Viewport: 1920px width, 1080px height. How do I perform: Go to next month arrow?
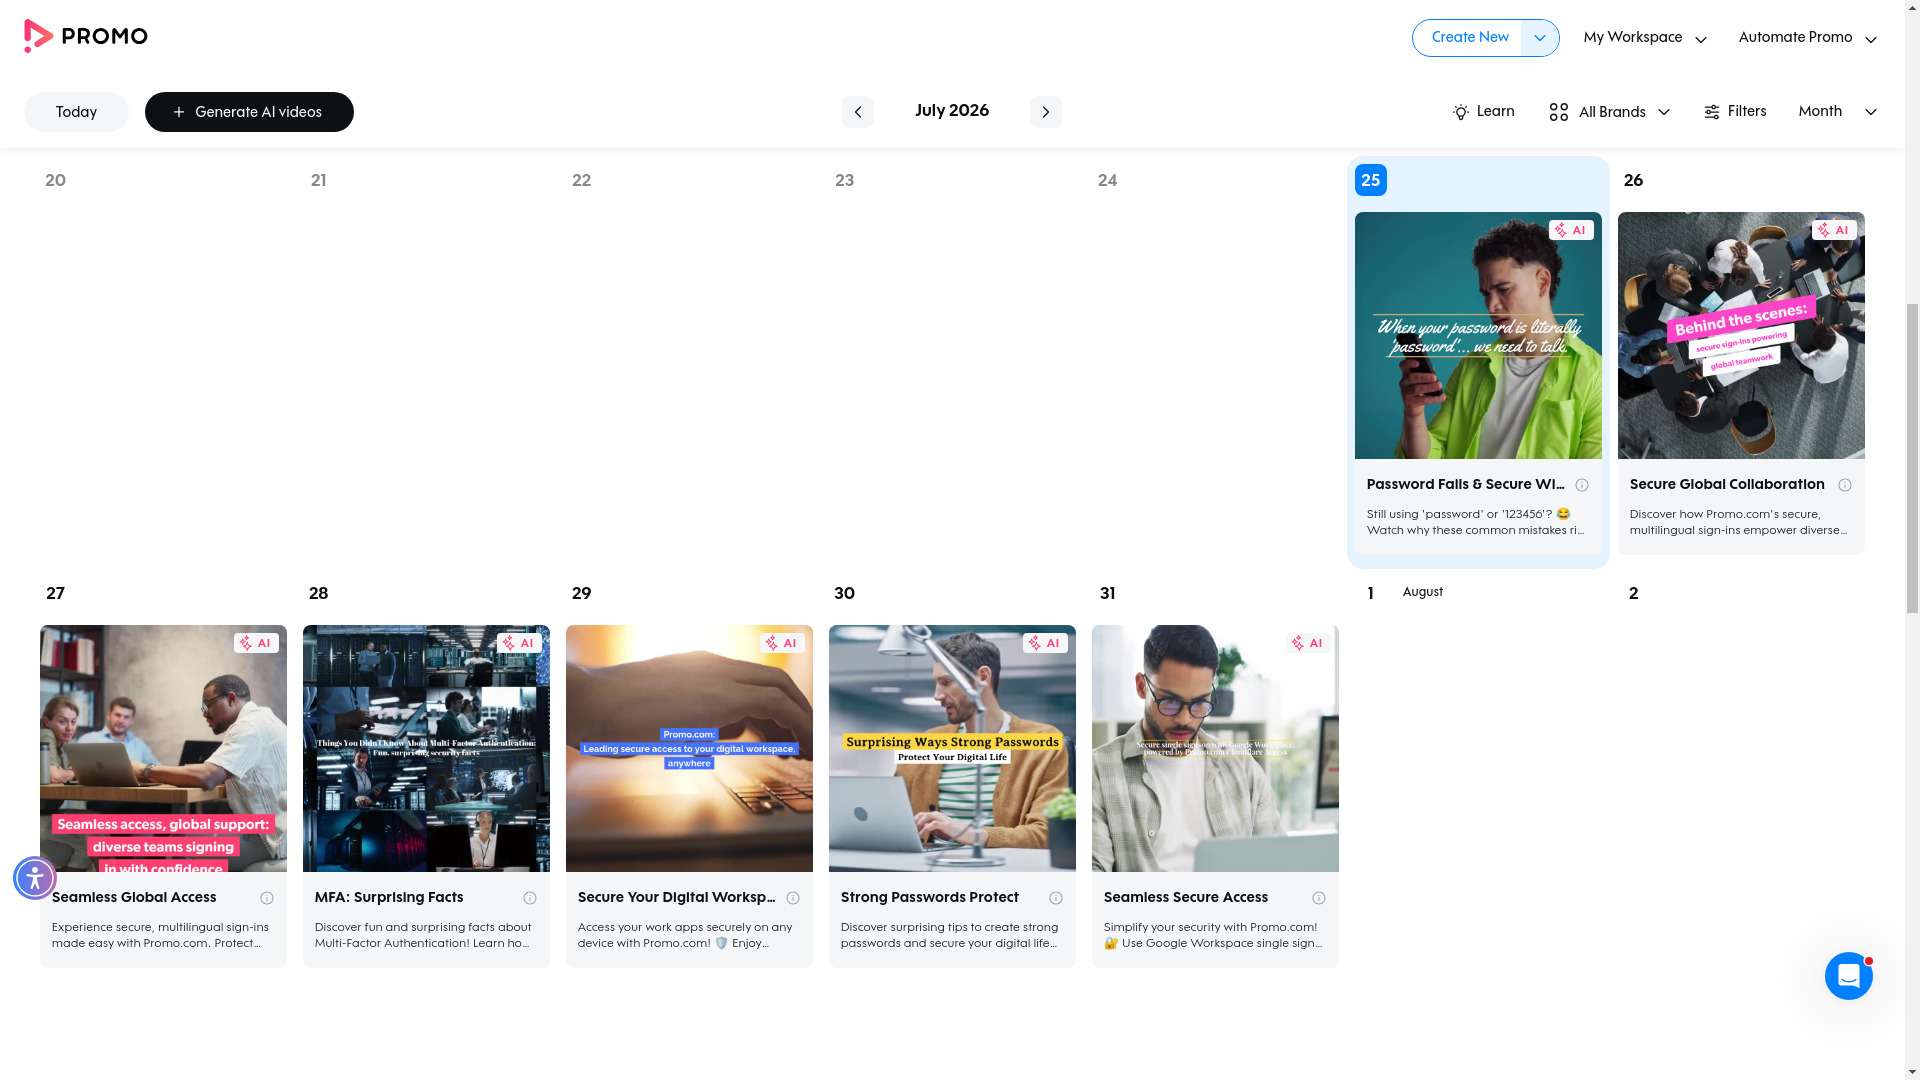1045,112
